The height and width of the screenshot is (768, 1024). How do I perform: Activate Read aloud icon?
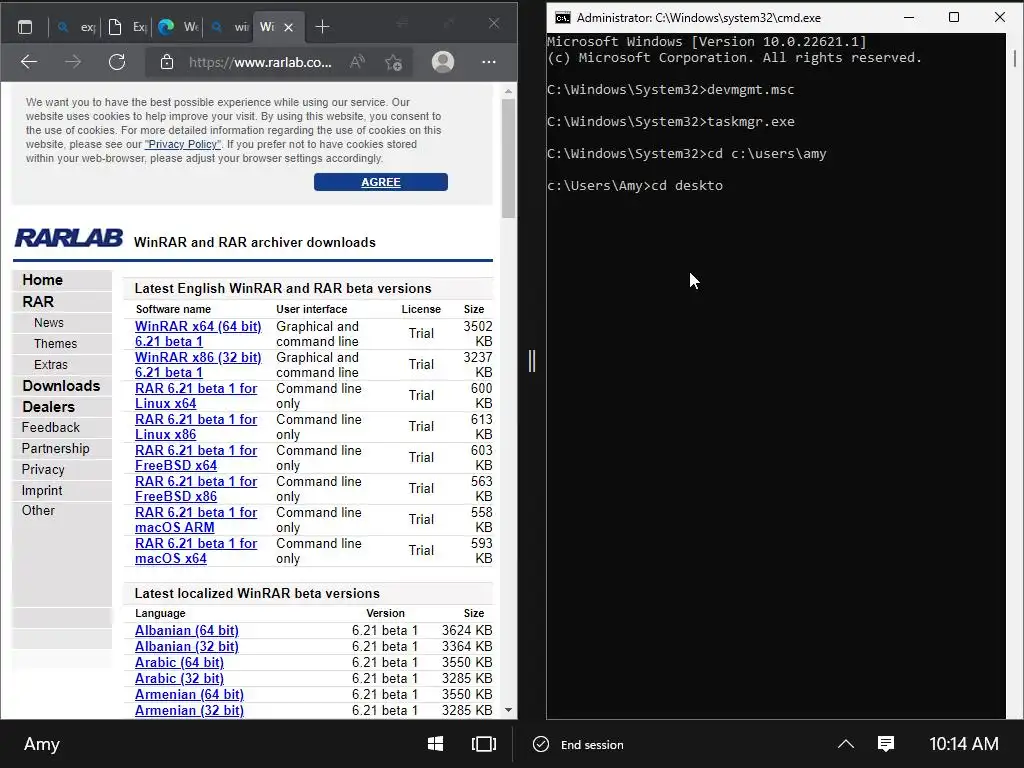pyautogui.click(x=357, y=62)
